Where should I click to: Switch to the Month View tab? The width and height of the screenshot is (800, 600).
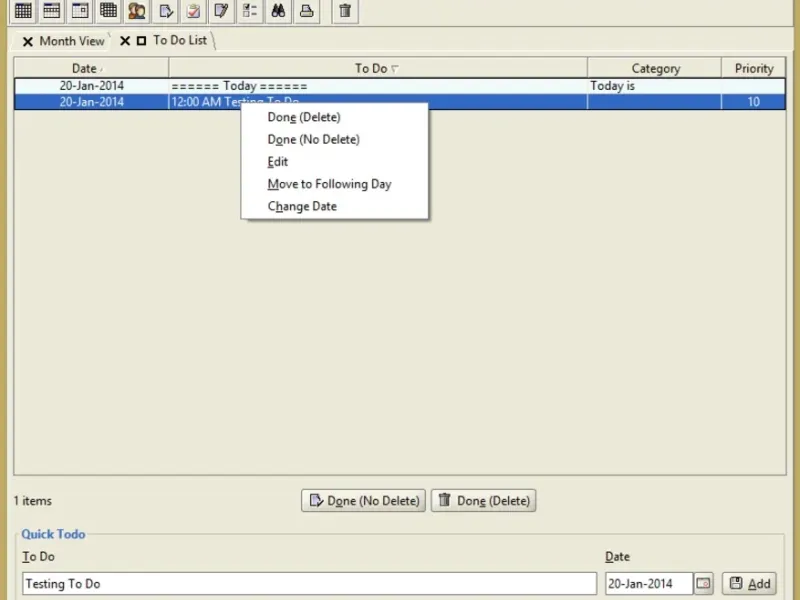(x=72, y=41)
